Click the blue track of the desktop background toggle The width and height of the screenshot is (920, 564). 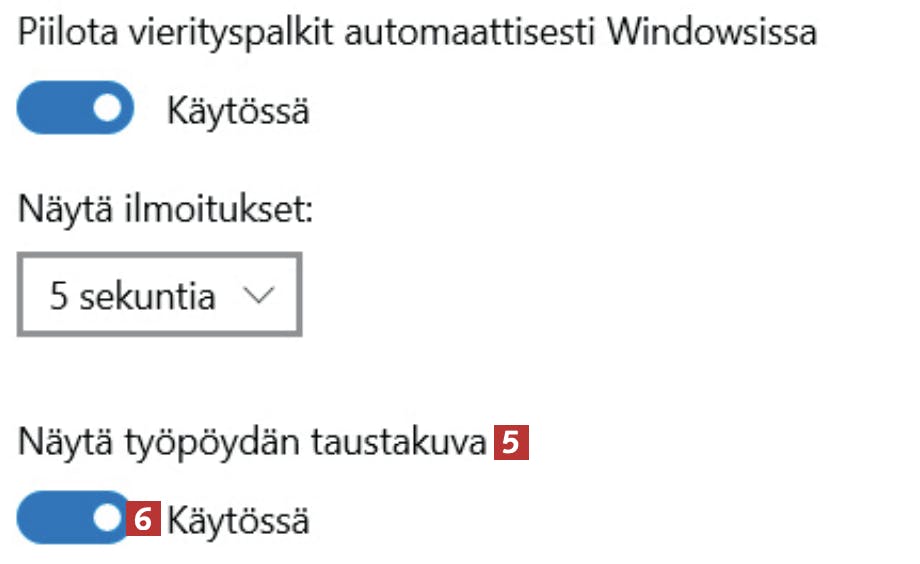point(50,519)
